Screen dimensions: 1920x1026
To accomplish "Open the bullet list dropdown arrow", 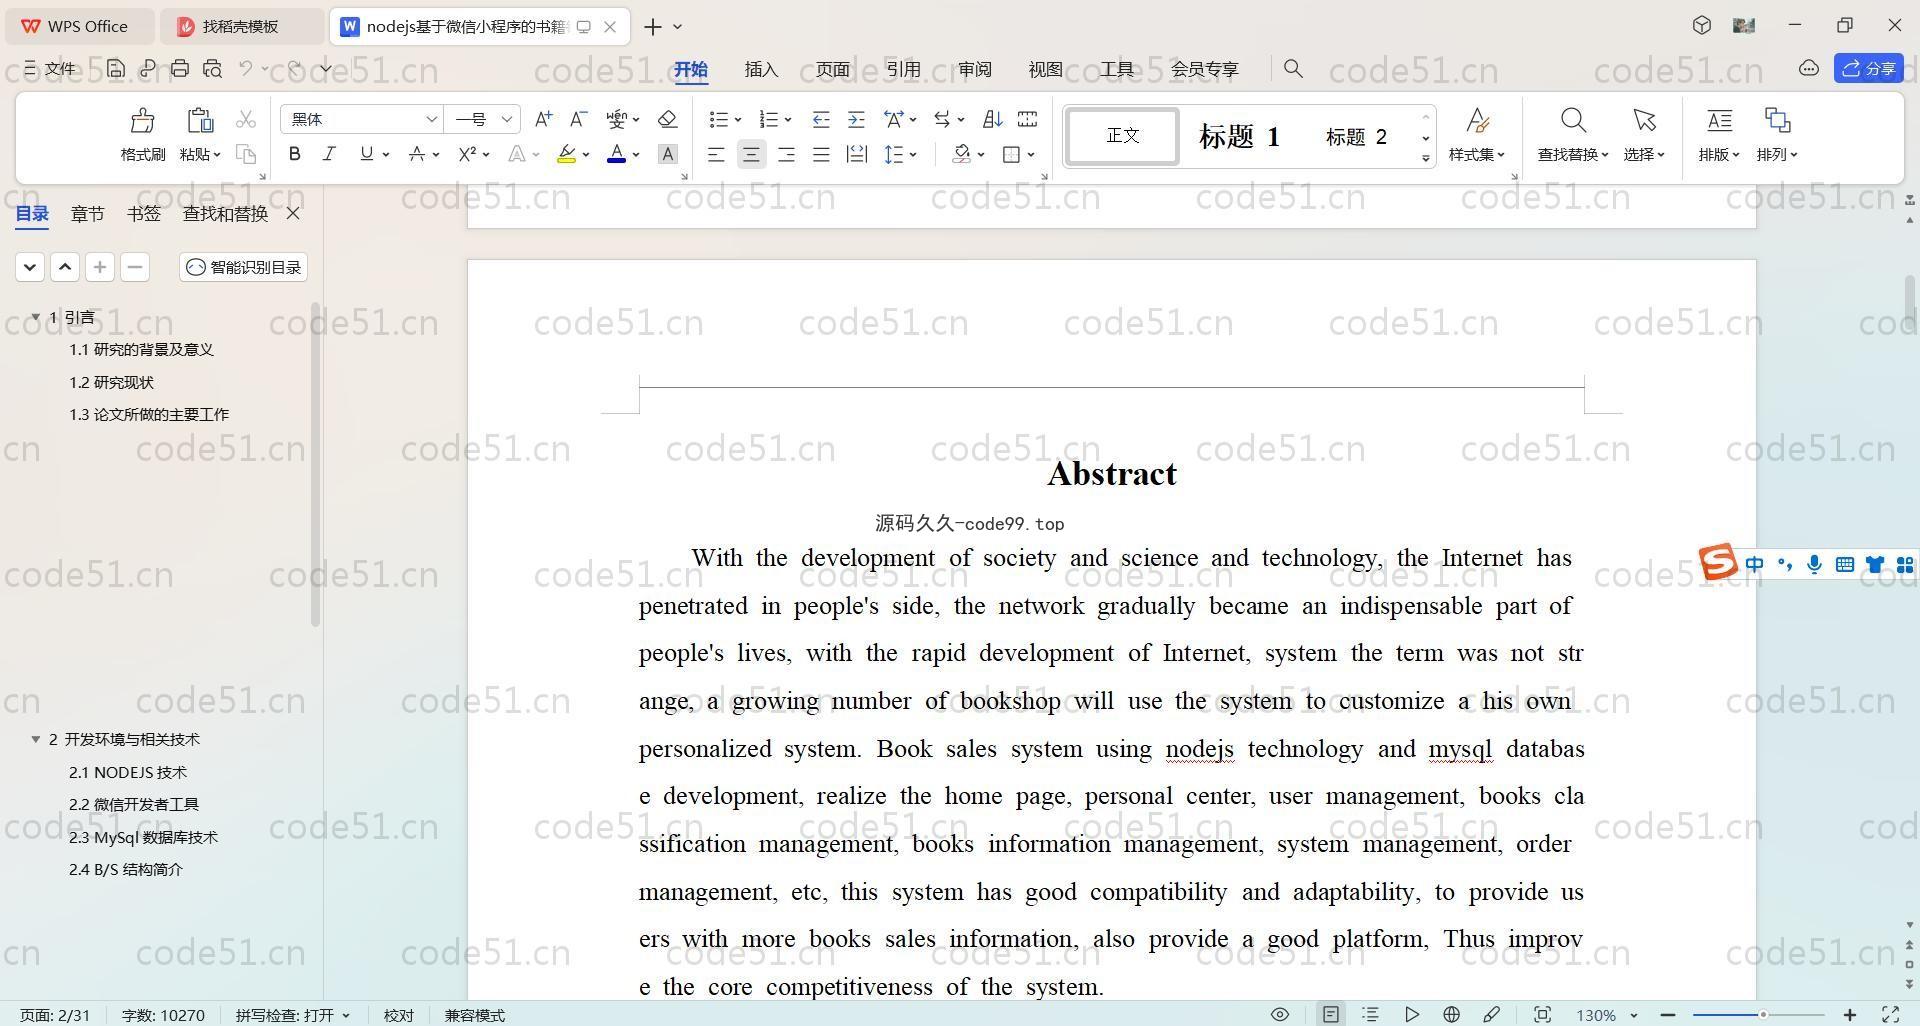I will point(738,120).
